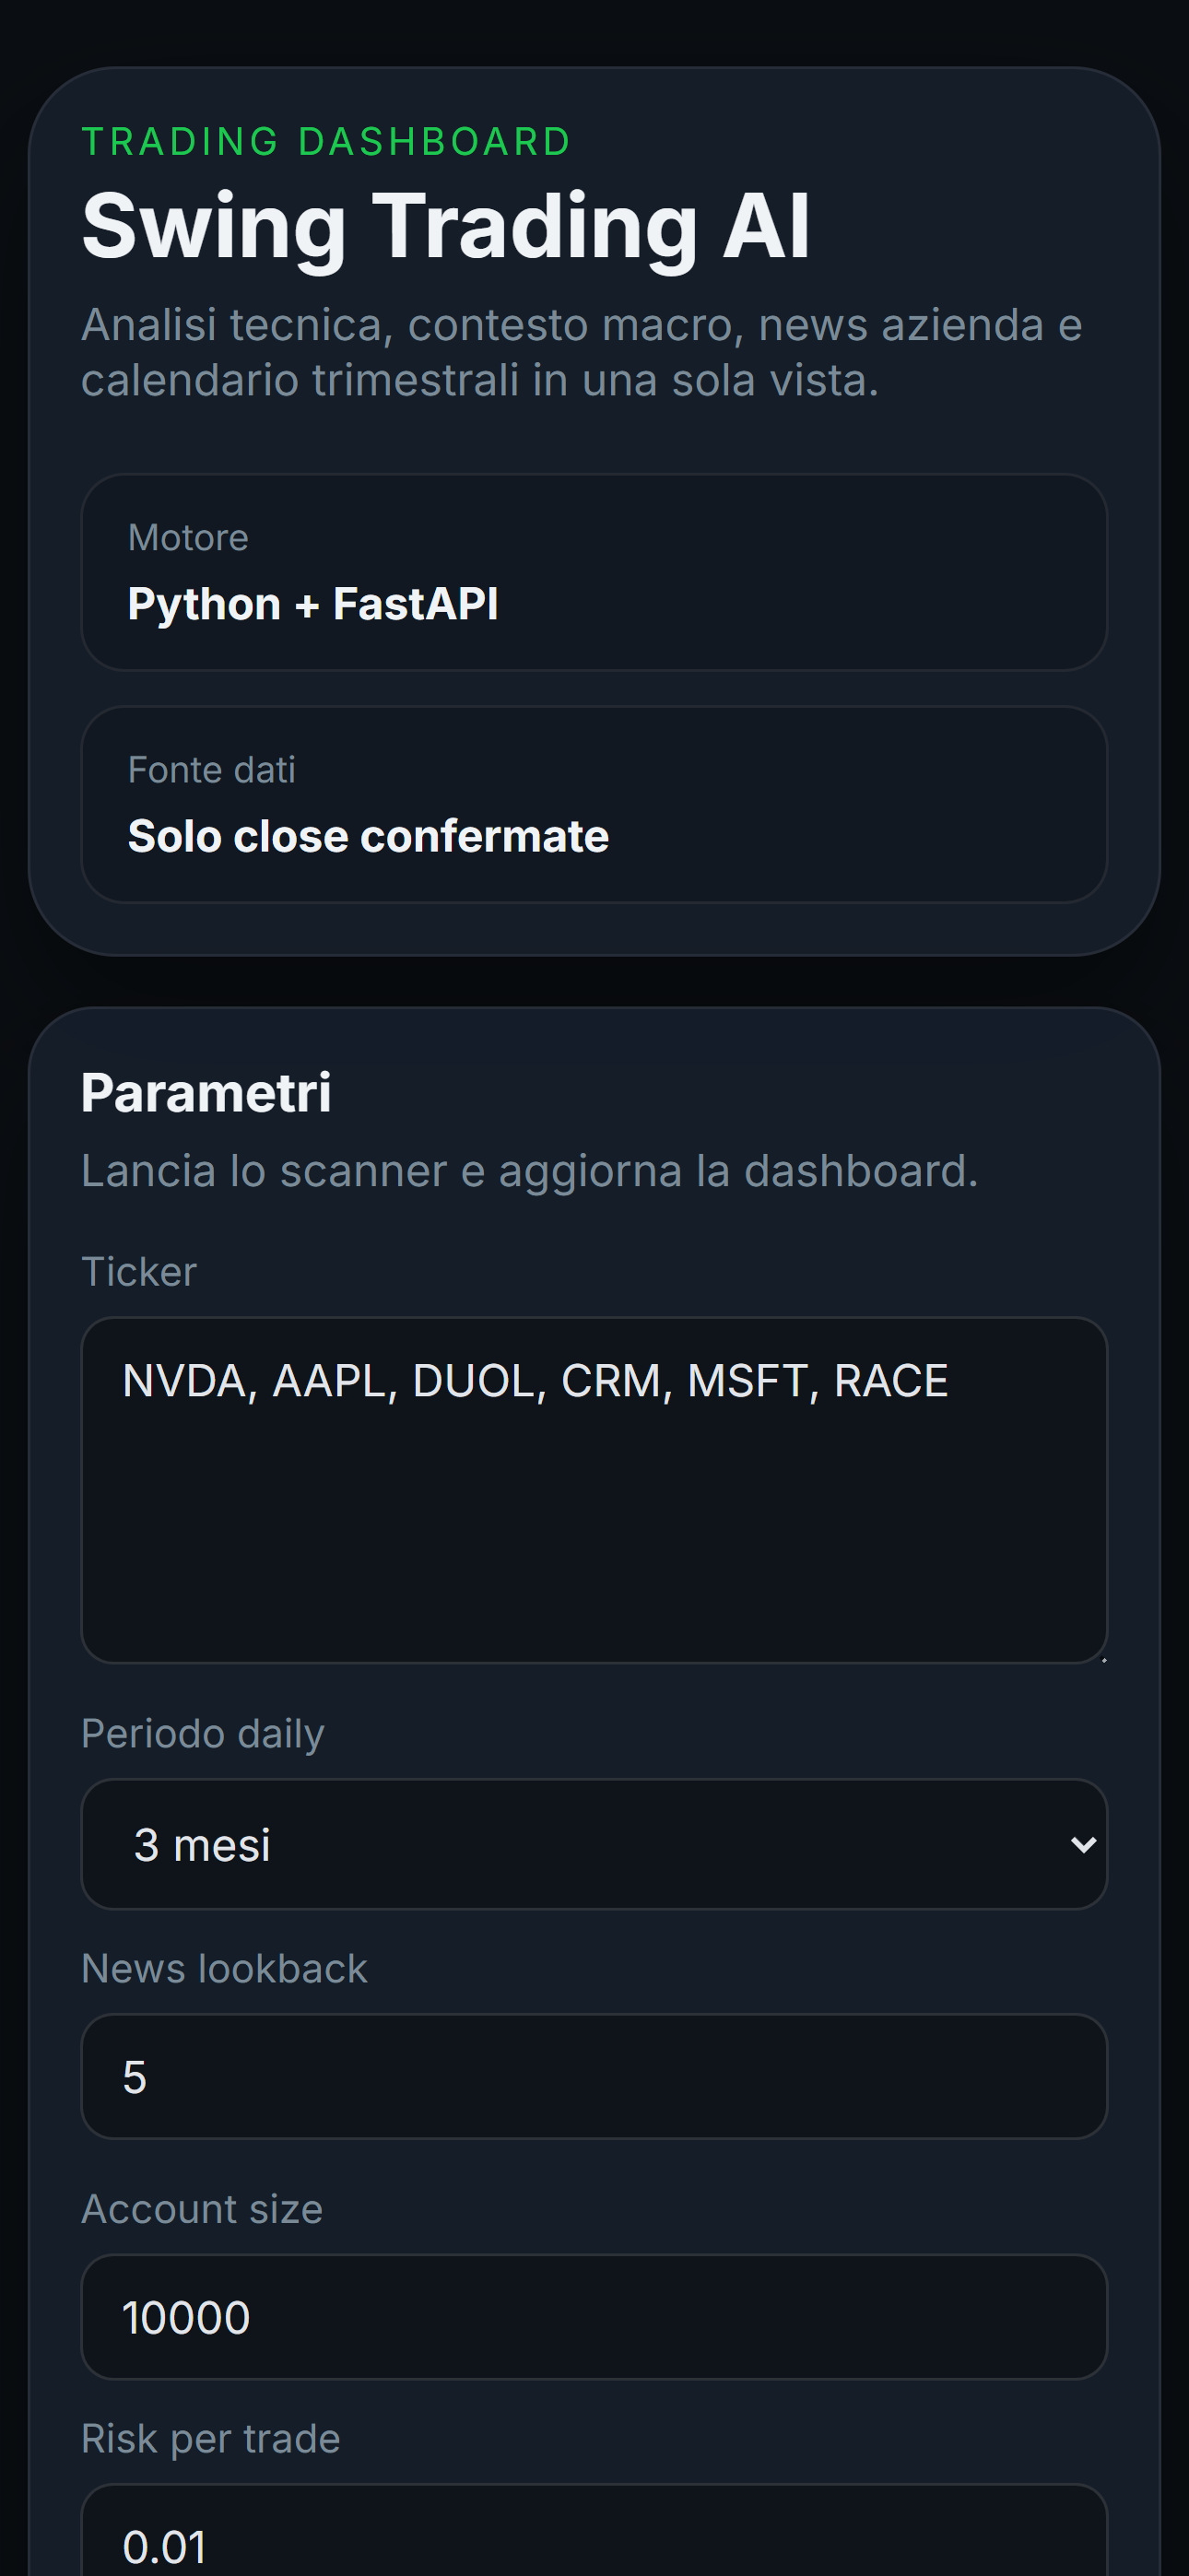This screenshot has height=2576, width=1189.
Task: Click the Periodo daily label
Action: [202, 1733]
